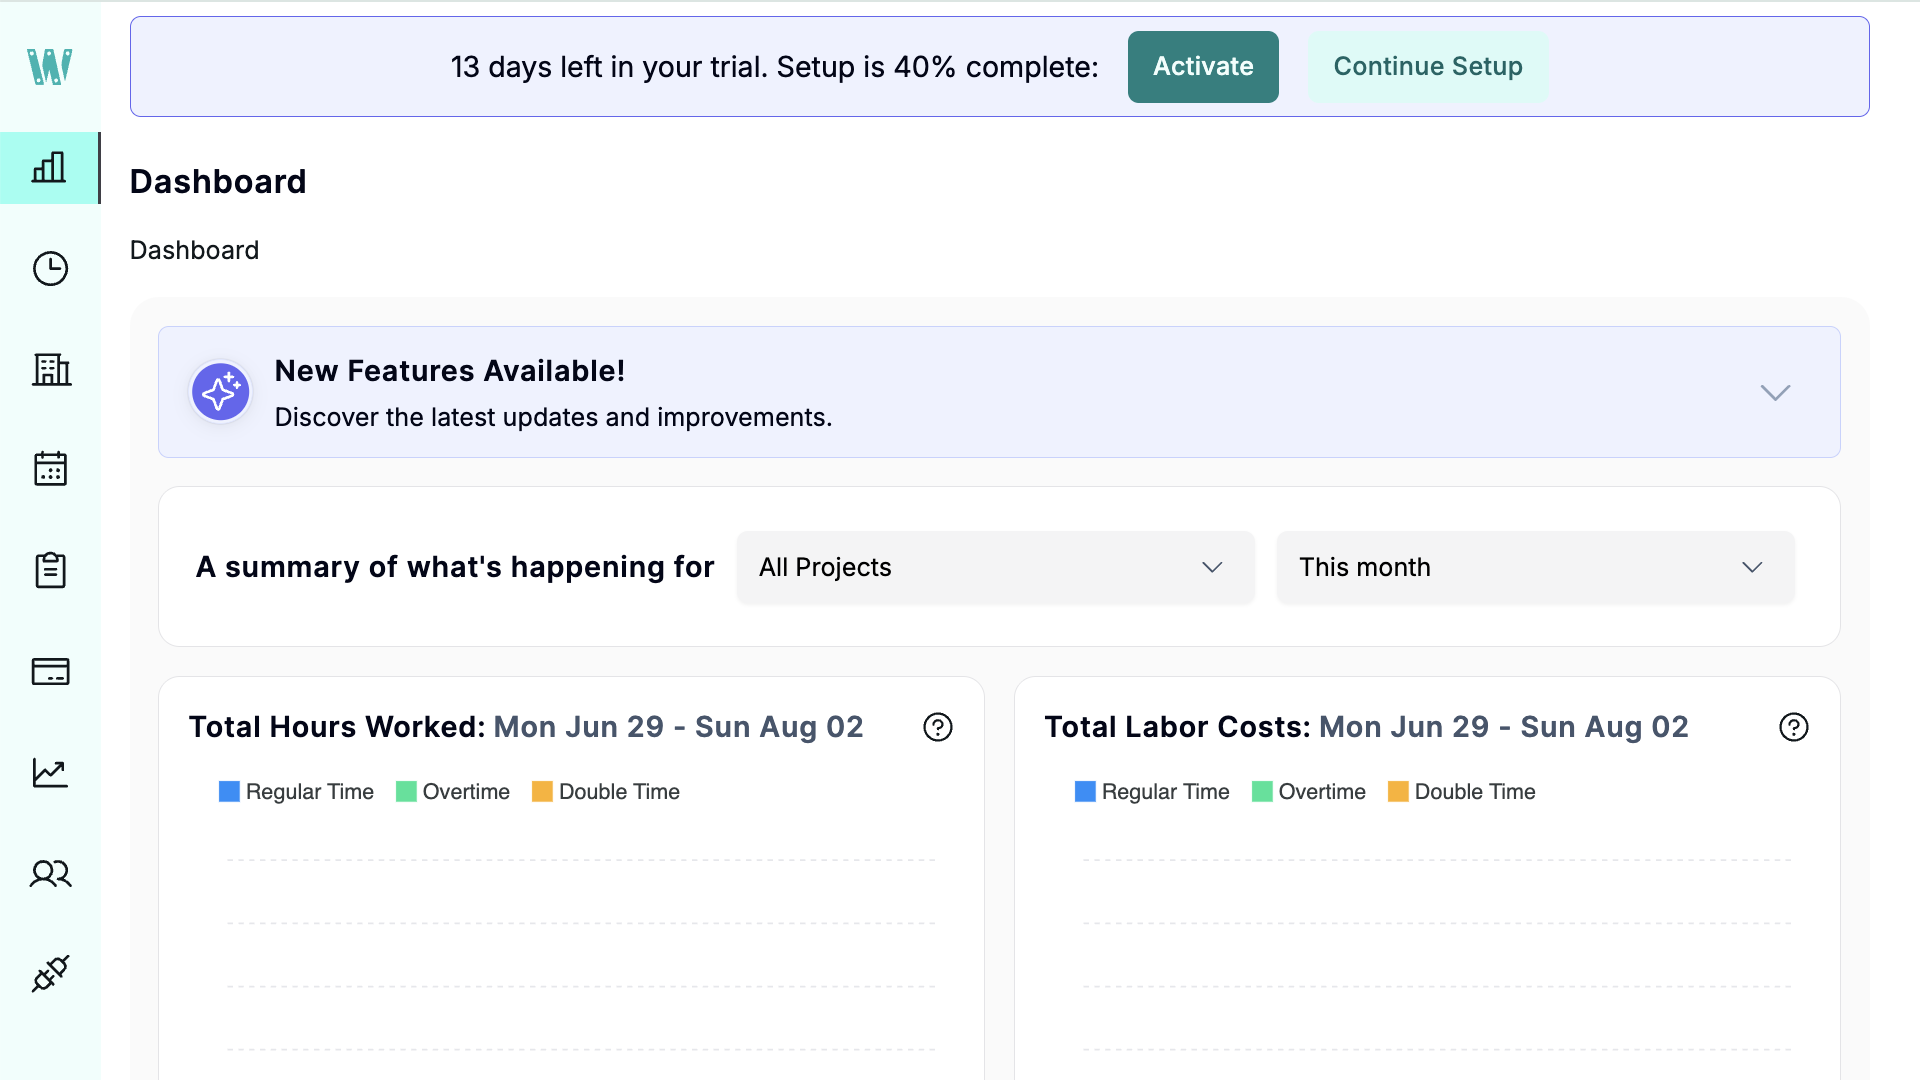Viewport: 1920px width, 1080px height.
Task: Open the payments card icon
Action: [x=50, y=671]
